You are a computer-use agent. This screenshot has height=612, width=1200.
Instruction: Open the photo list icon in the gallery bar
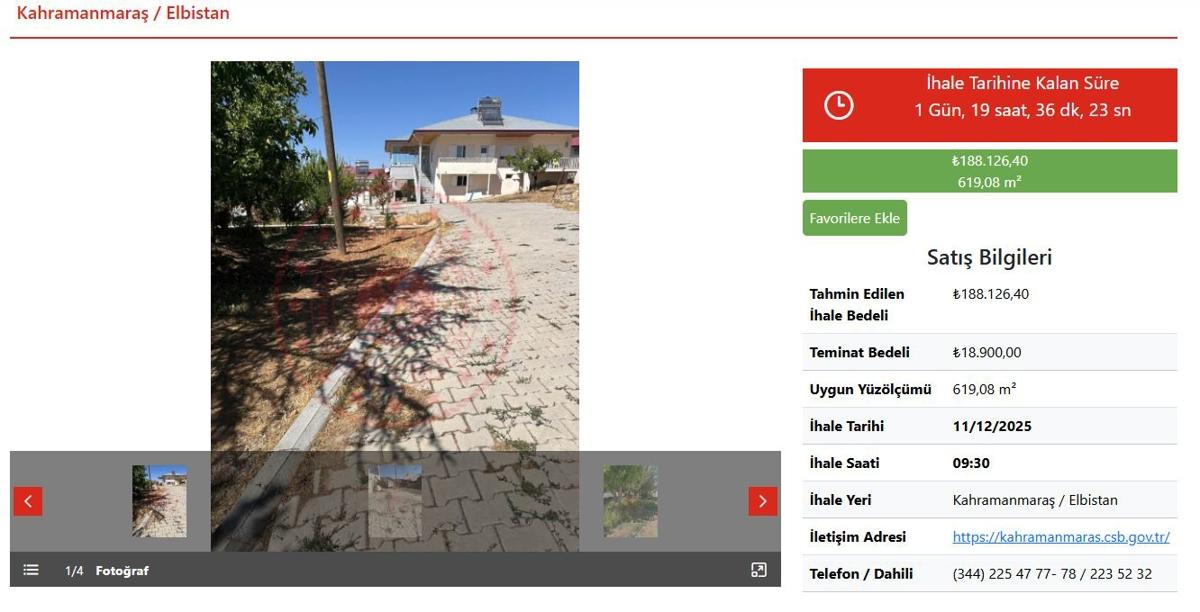pyautogui.click(x=31, y=570)
